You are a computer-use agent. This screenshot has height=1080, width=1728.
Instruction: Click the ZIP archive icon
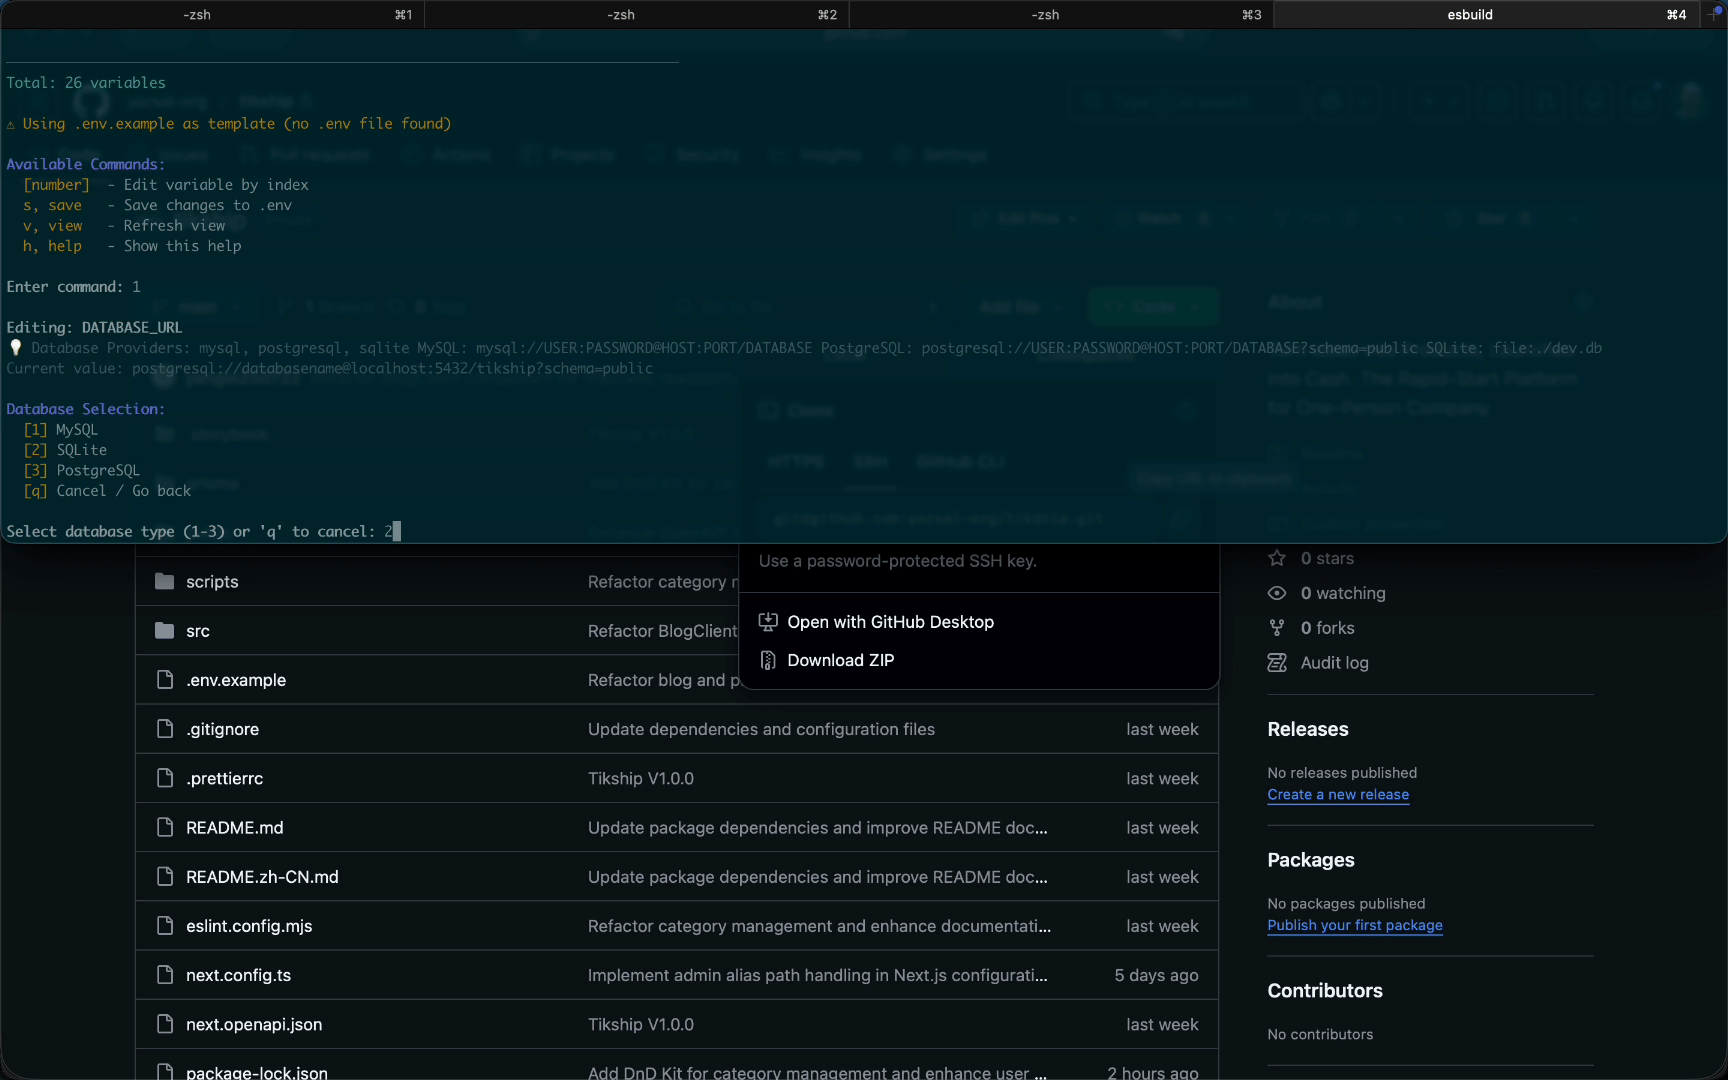point(768,660)
